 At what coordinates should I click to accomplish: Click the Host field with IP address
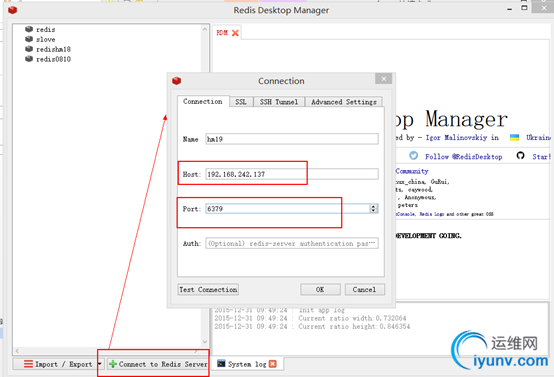tap(292, 174)
